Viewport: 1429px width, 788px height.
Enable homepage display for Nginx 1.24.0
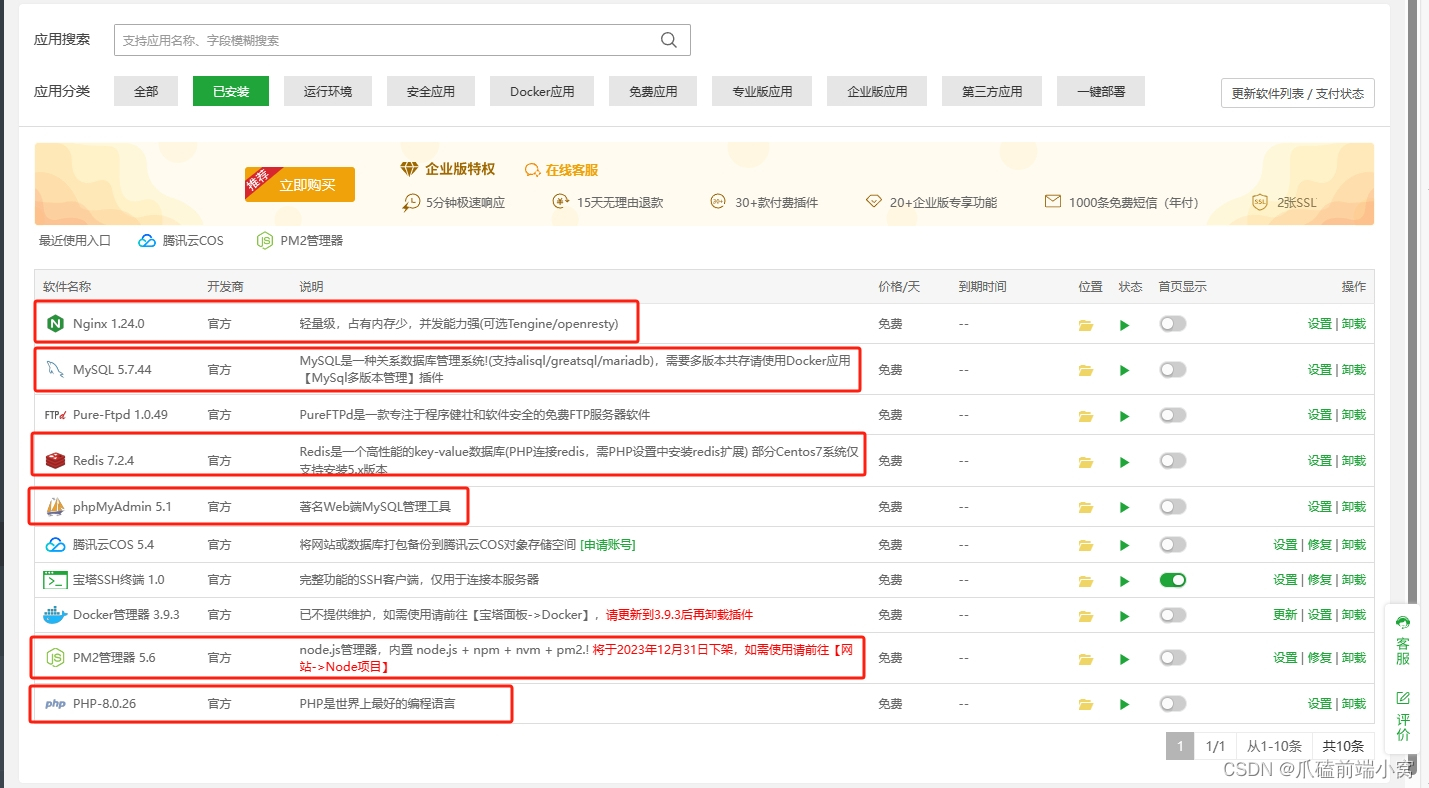(1172, 324)
